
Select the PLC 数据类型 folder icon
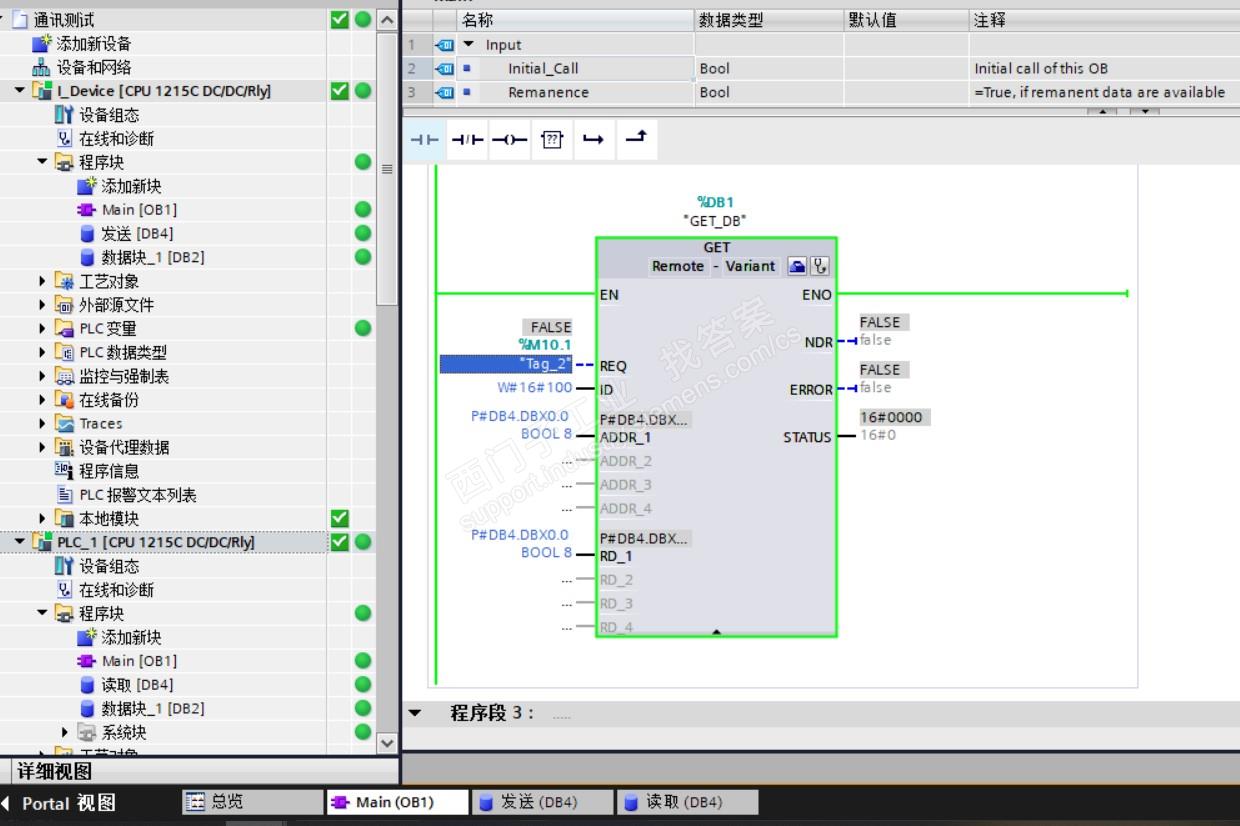pos(65,352)
